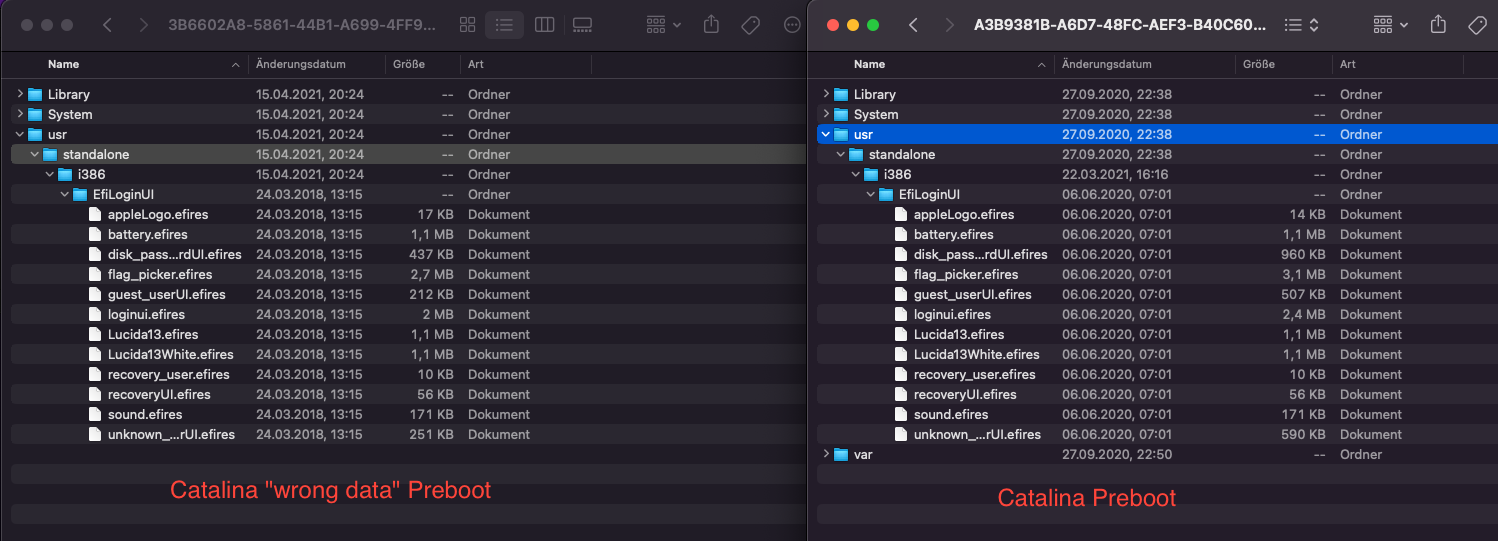Select Lucida13White.efires in left window
Viewport: 1498px width, 541px height.
[x=171, y=354]
